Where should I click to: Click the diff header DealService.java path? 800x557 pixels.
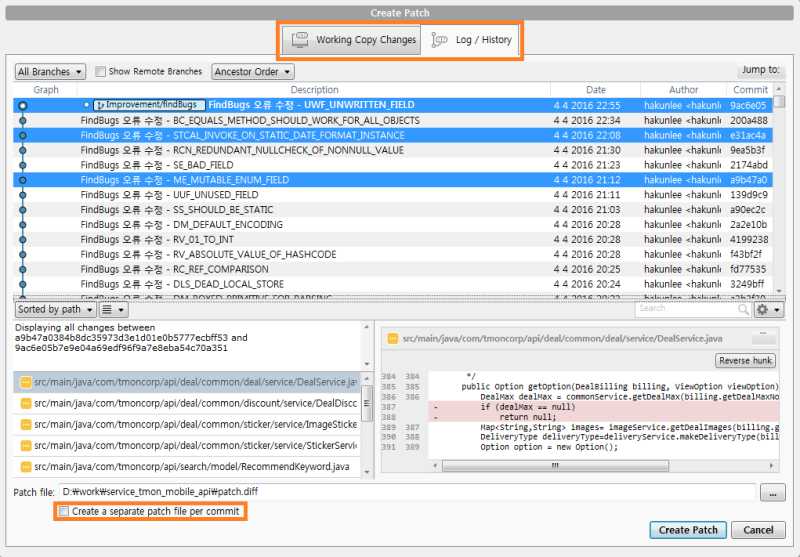tap(562, 339)
